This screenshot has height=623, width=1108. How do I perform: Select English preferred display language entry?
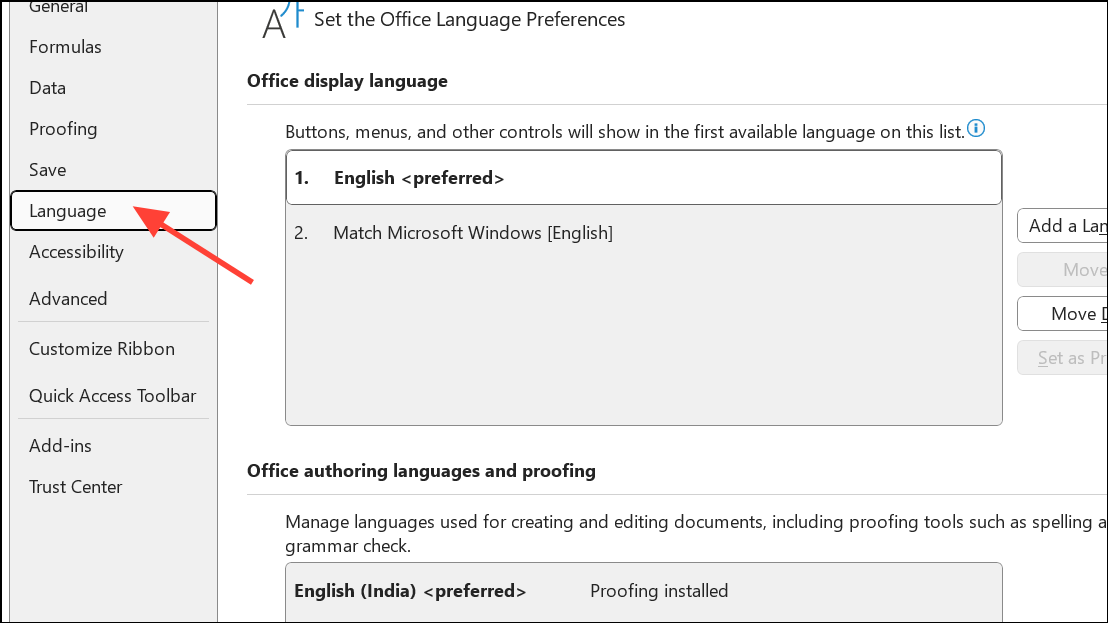644,178
